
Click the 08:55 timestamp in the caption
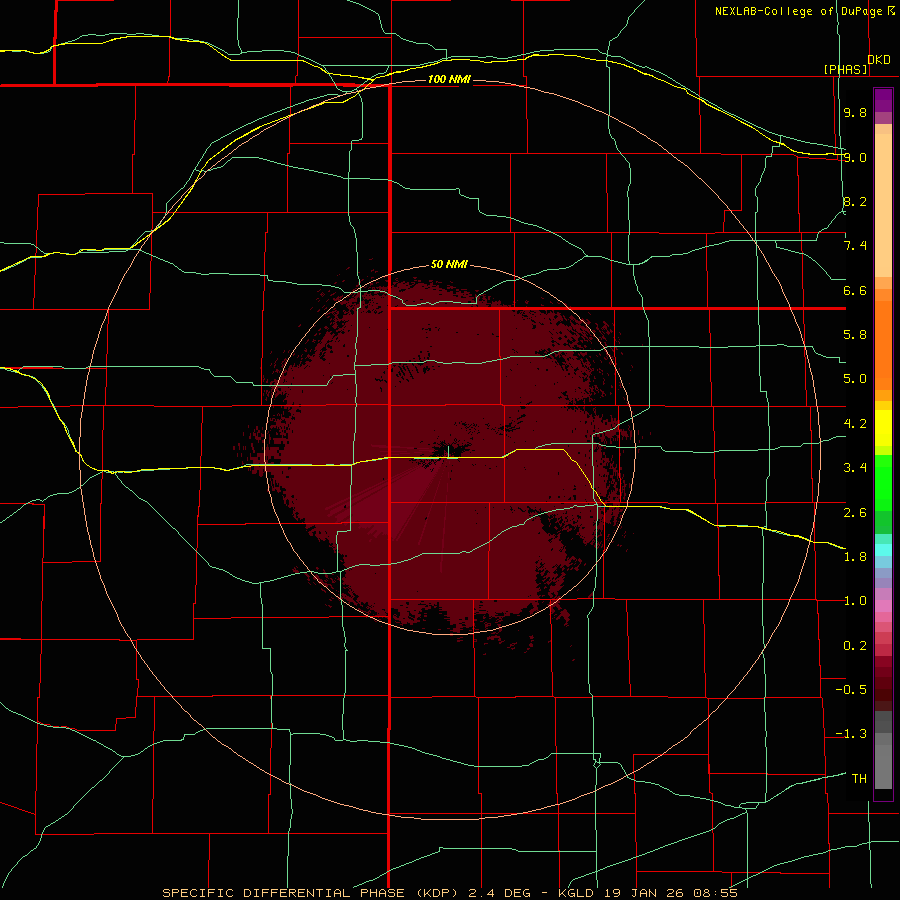(x=715, y=893)
